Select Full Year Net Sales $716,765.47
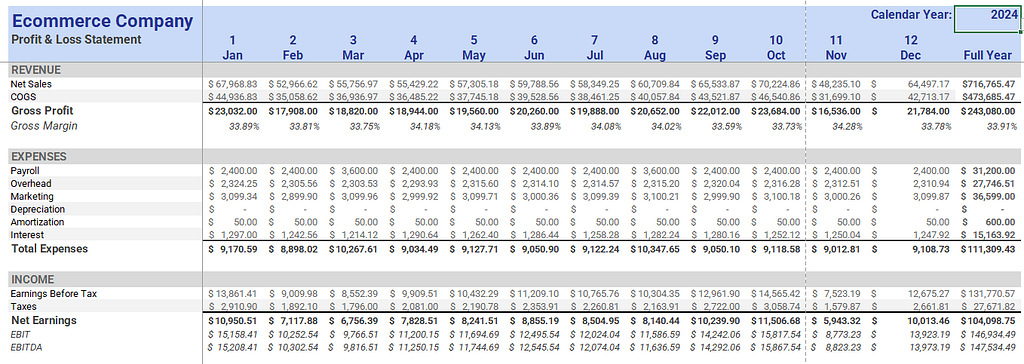The height and width of the screenshot is (364, 1024). coord(989,84)
